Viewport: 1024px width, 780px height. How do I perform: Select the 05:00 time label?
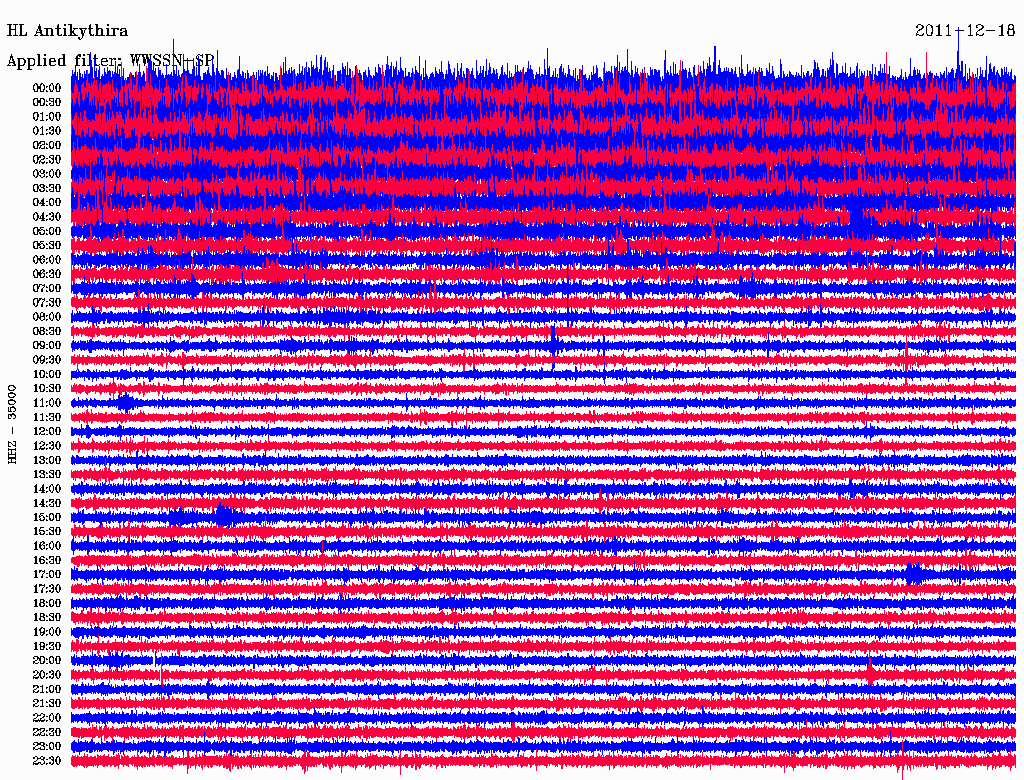pyautogui.click(x=47, y=231)
